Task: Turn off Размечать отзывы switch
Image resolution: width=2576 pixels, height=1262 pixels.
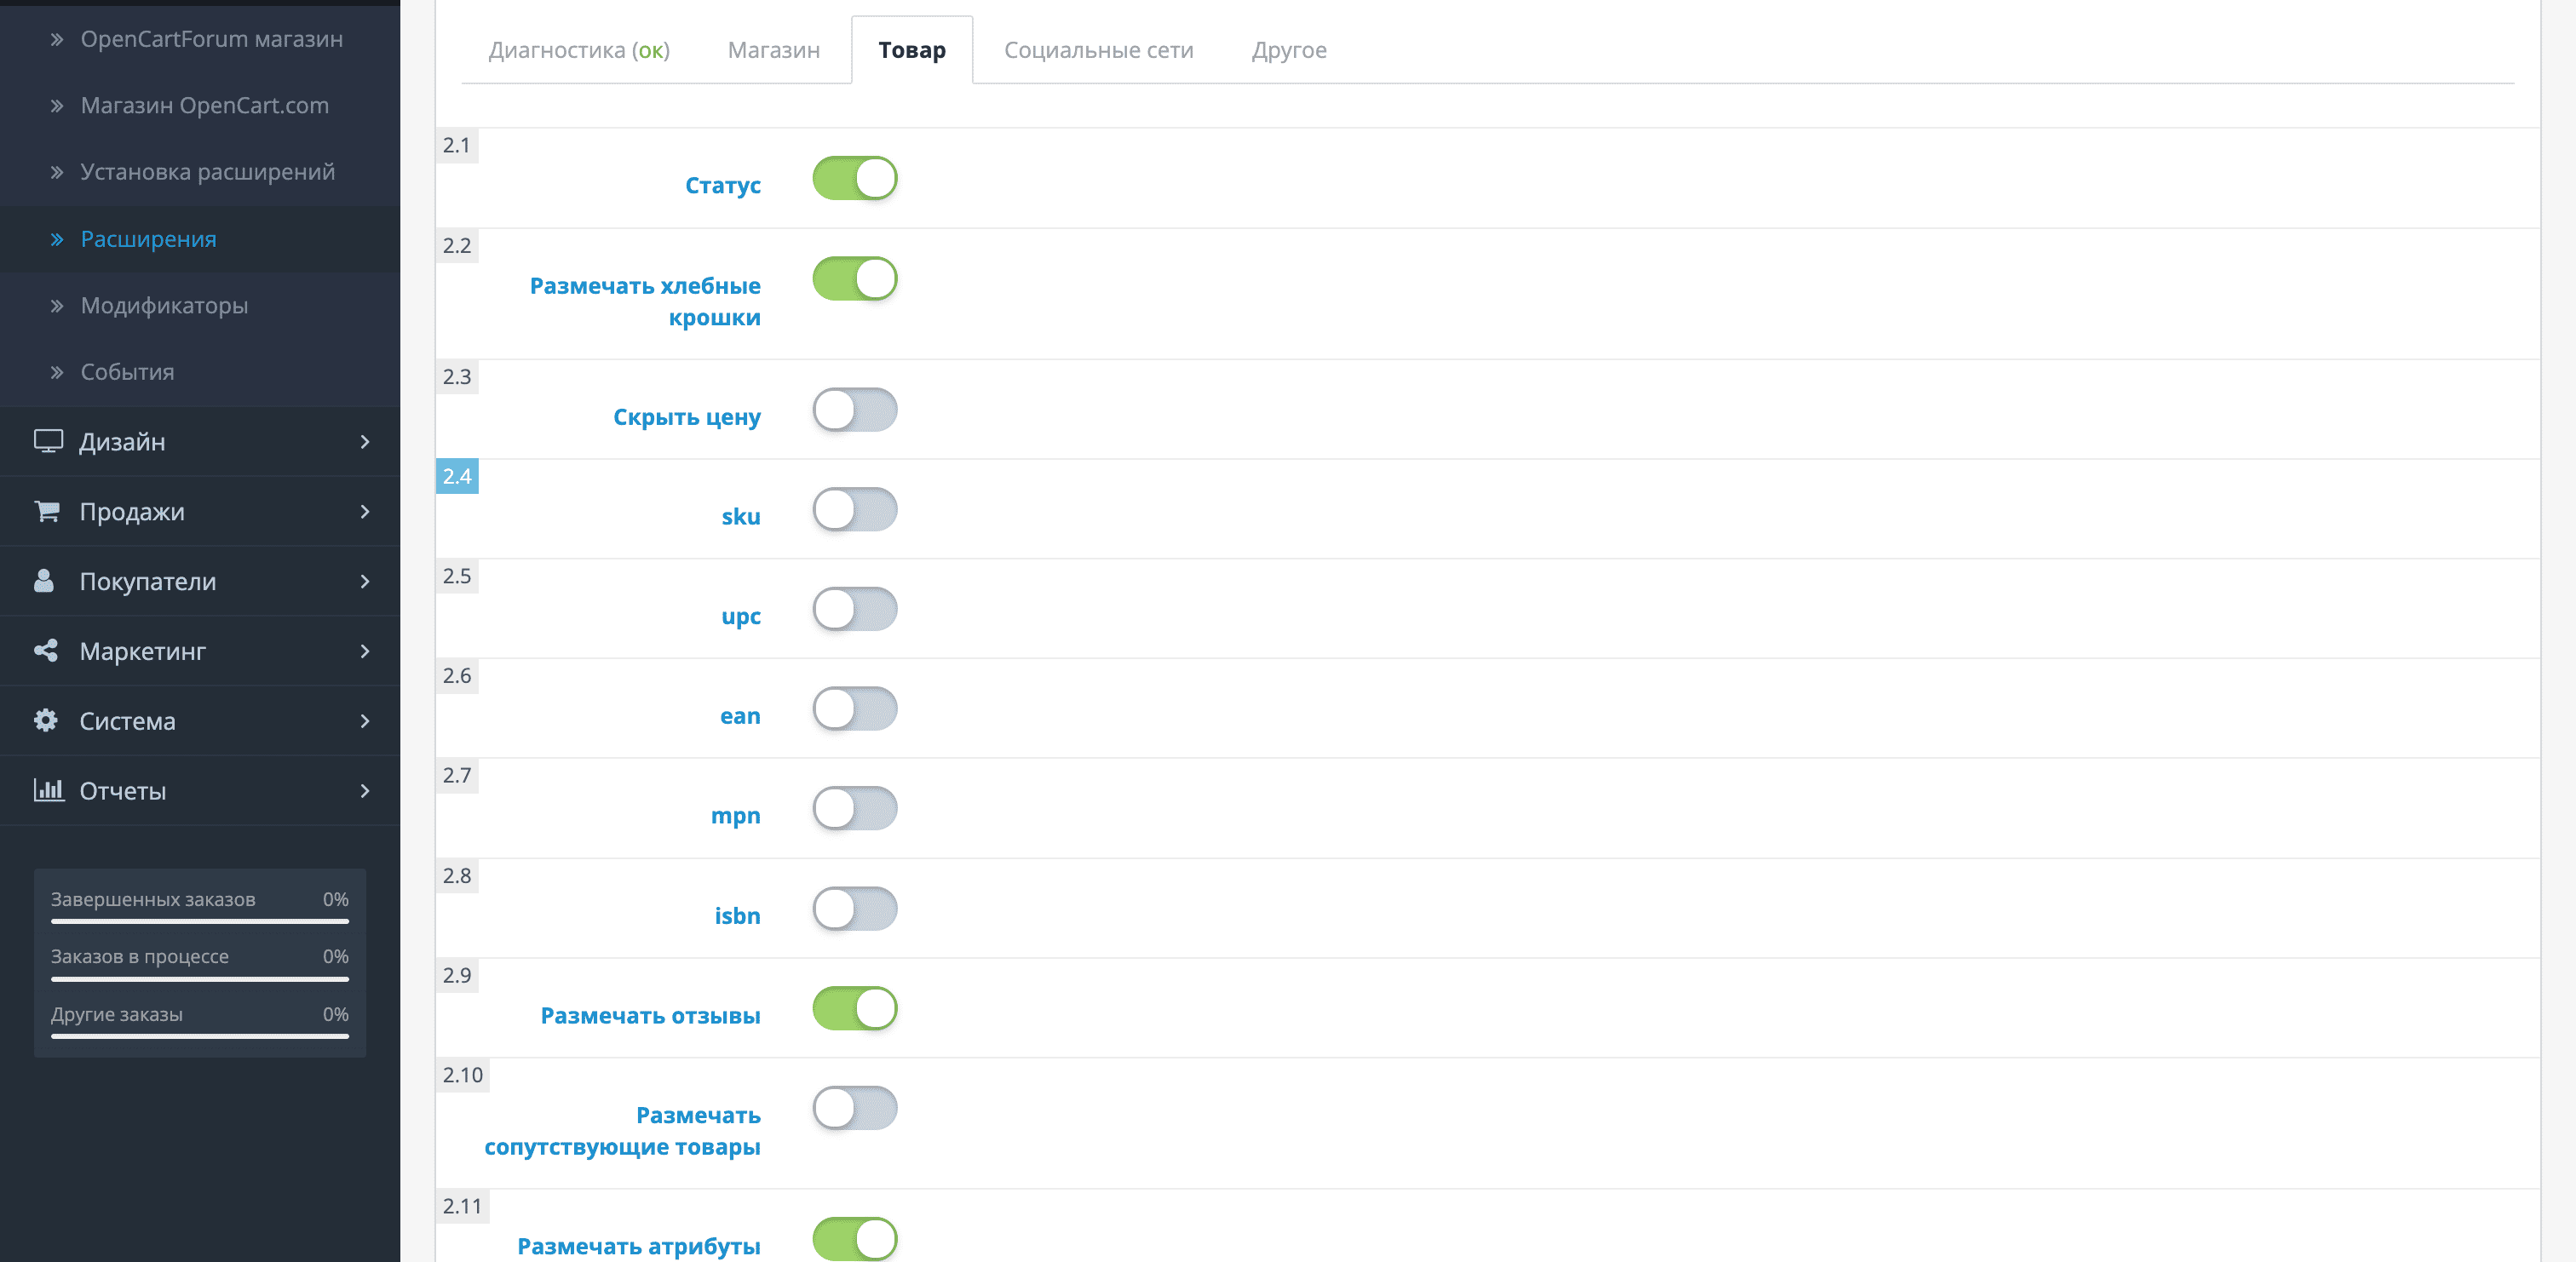Action: pos(855,1008)
